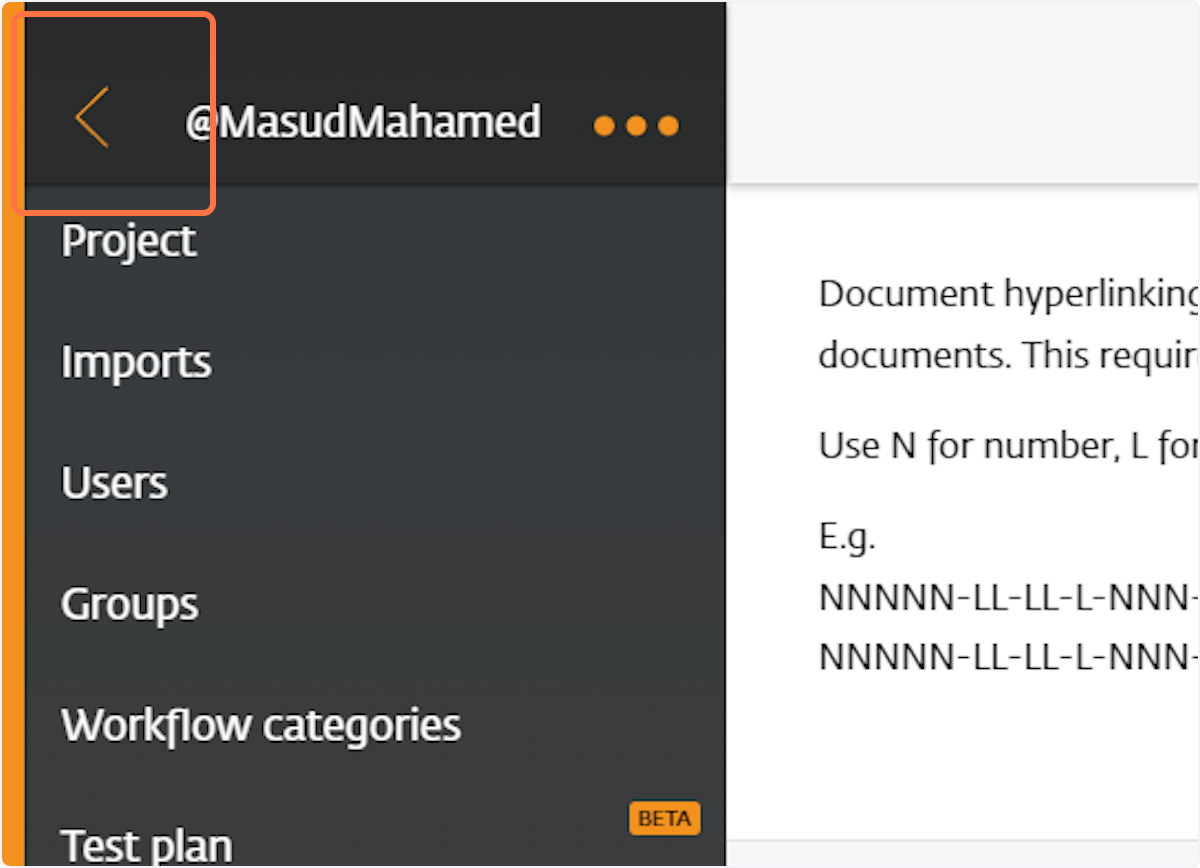Click the 'E.g.' example label
This screenshot has width=1200, height=868.
pyautogui.click(x=847, y=538)
